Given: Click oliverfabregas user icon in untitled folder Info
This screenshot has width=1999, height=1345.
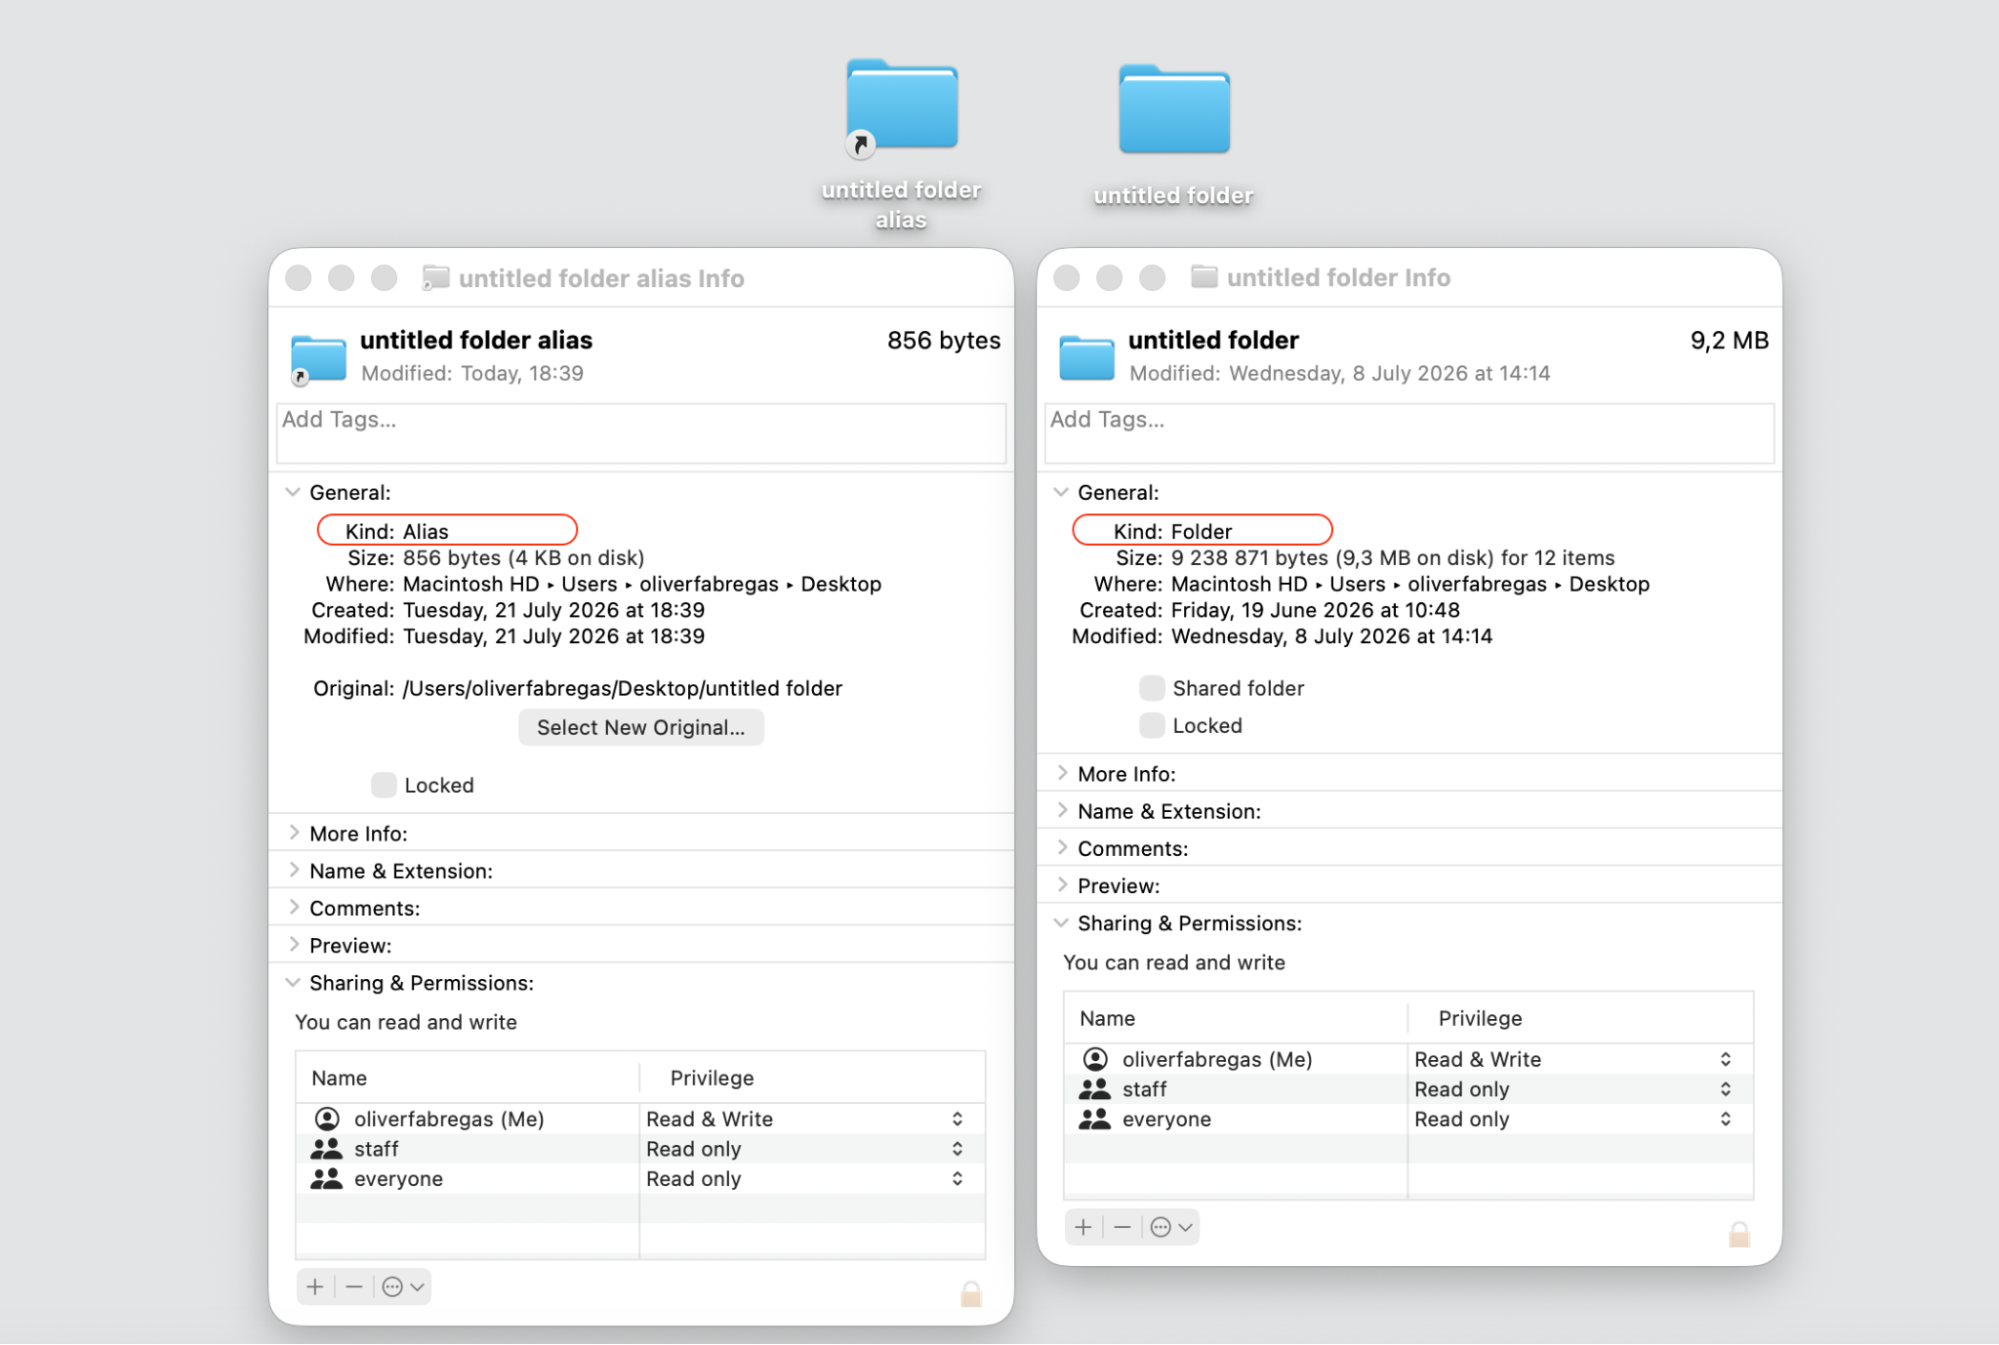Looking at the screenshot, I should tap(1095, 1058).
